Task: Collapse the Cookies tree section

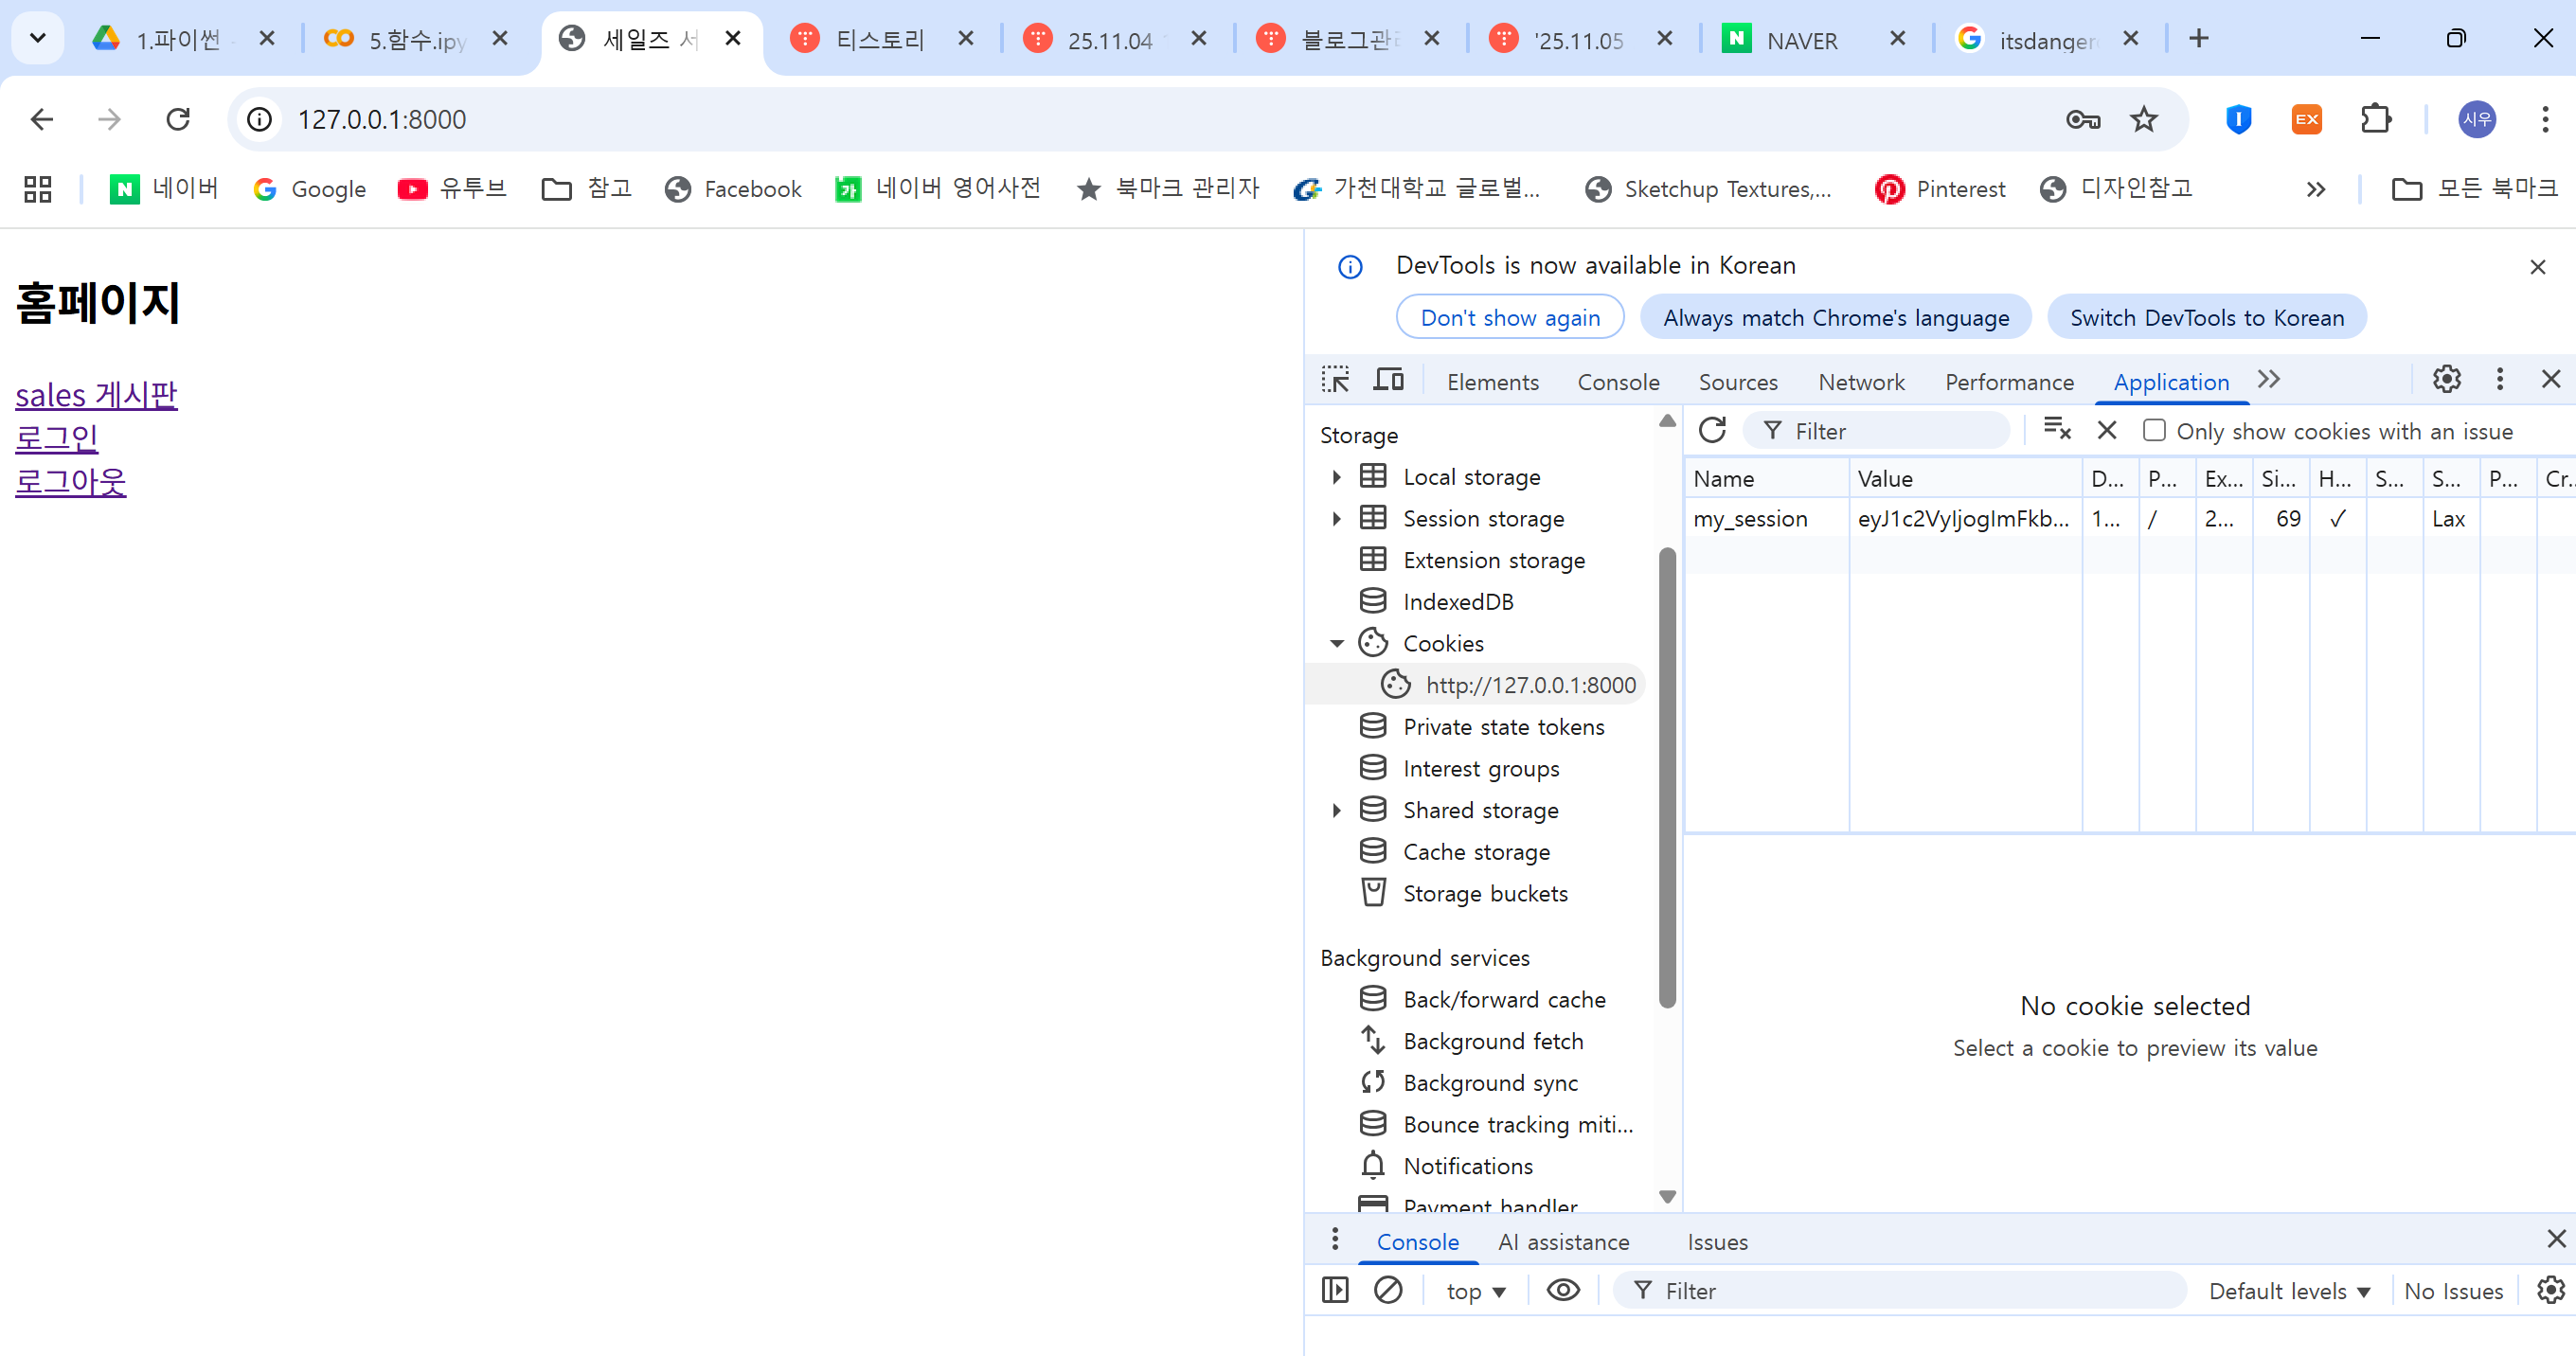Action: tap(1337, 644)
